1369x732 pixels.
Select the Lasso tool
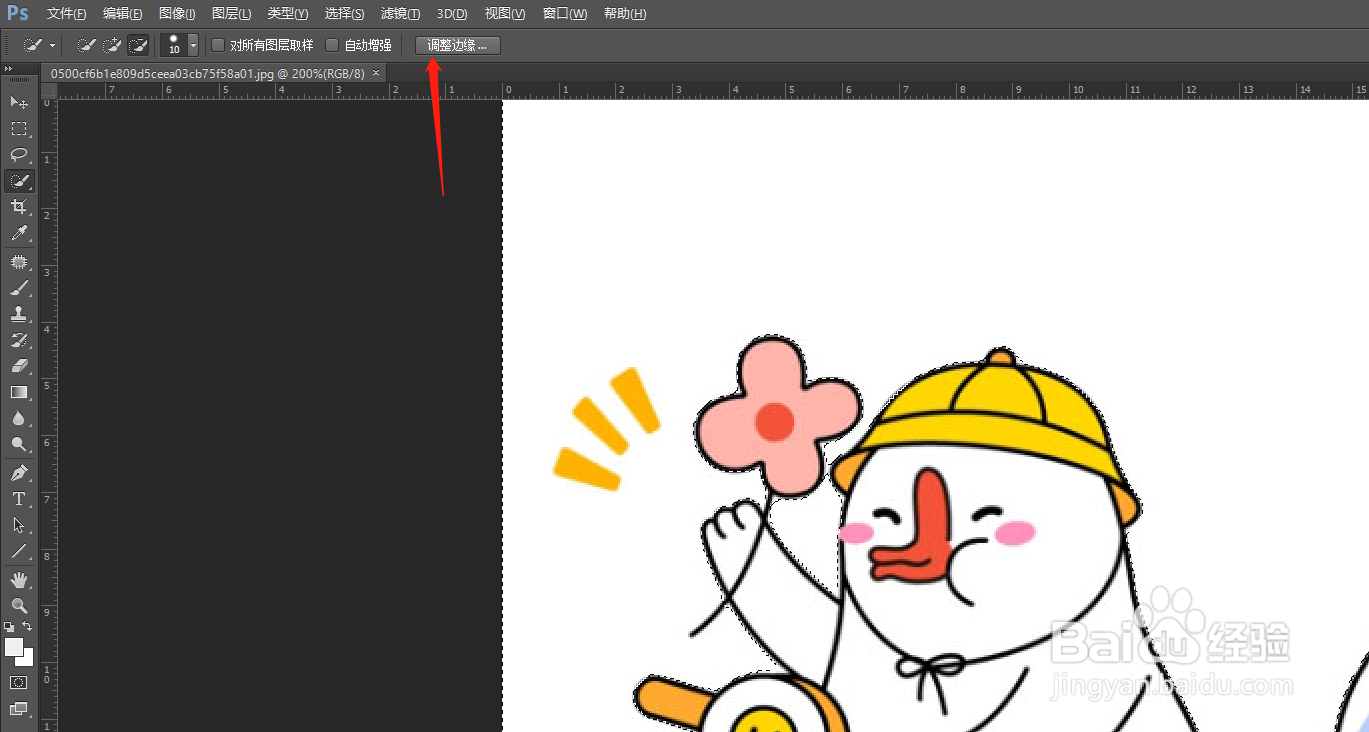click(x=19, y=155)
